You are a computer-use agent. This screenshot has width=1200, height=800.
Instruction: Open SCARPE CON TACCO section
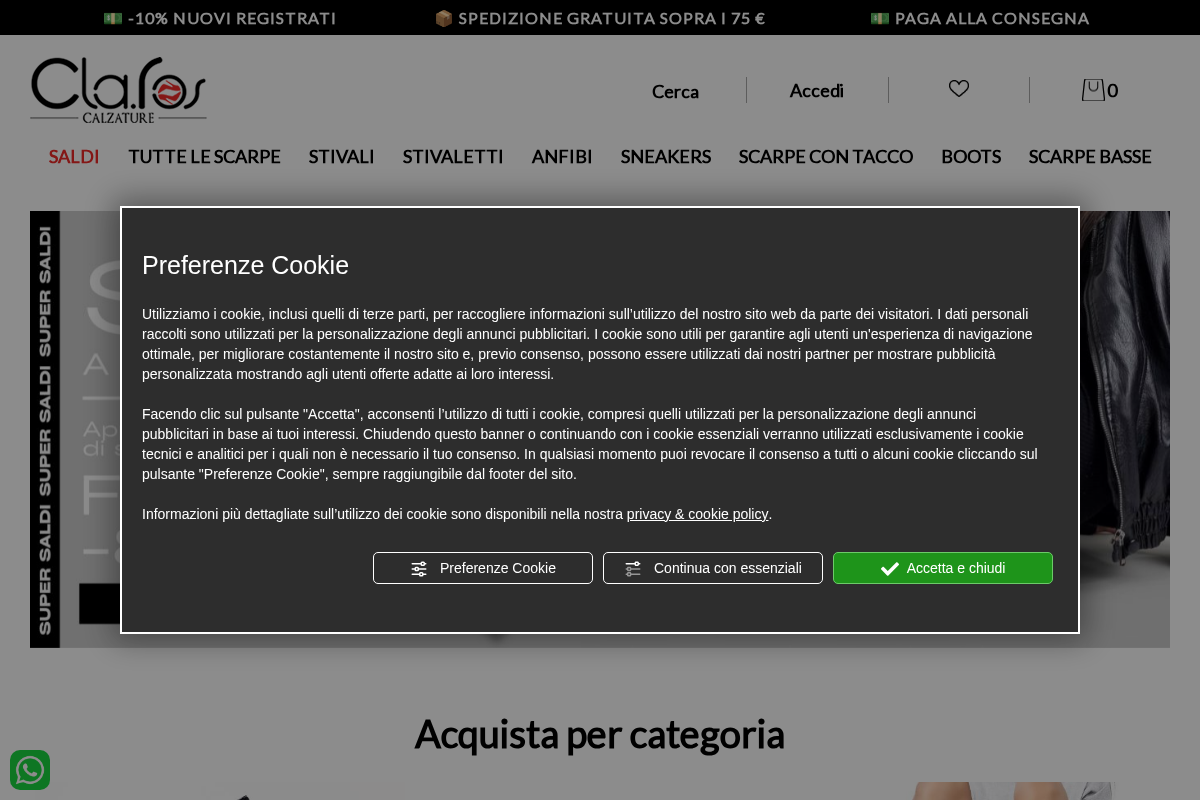tap(825, 156)
